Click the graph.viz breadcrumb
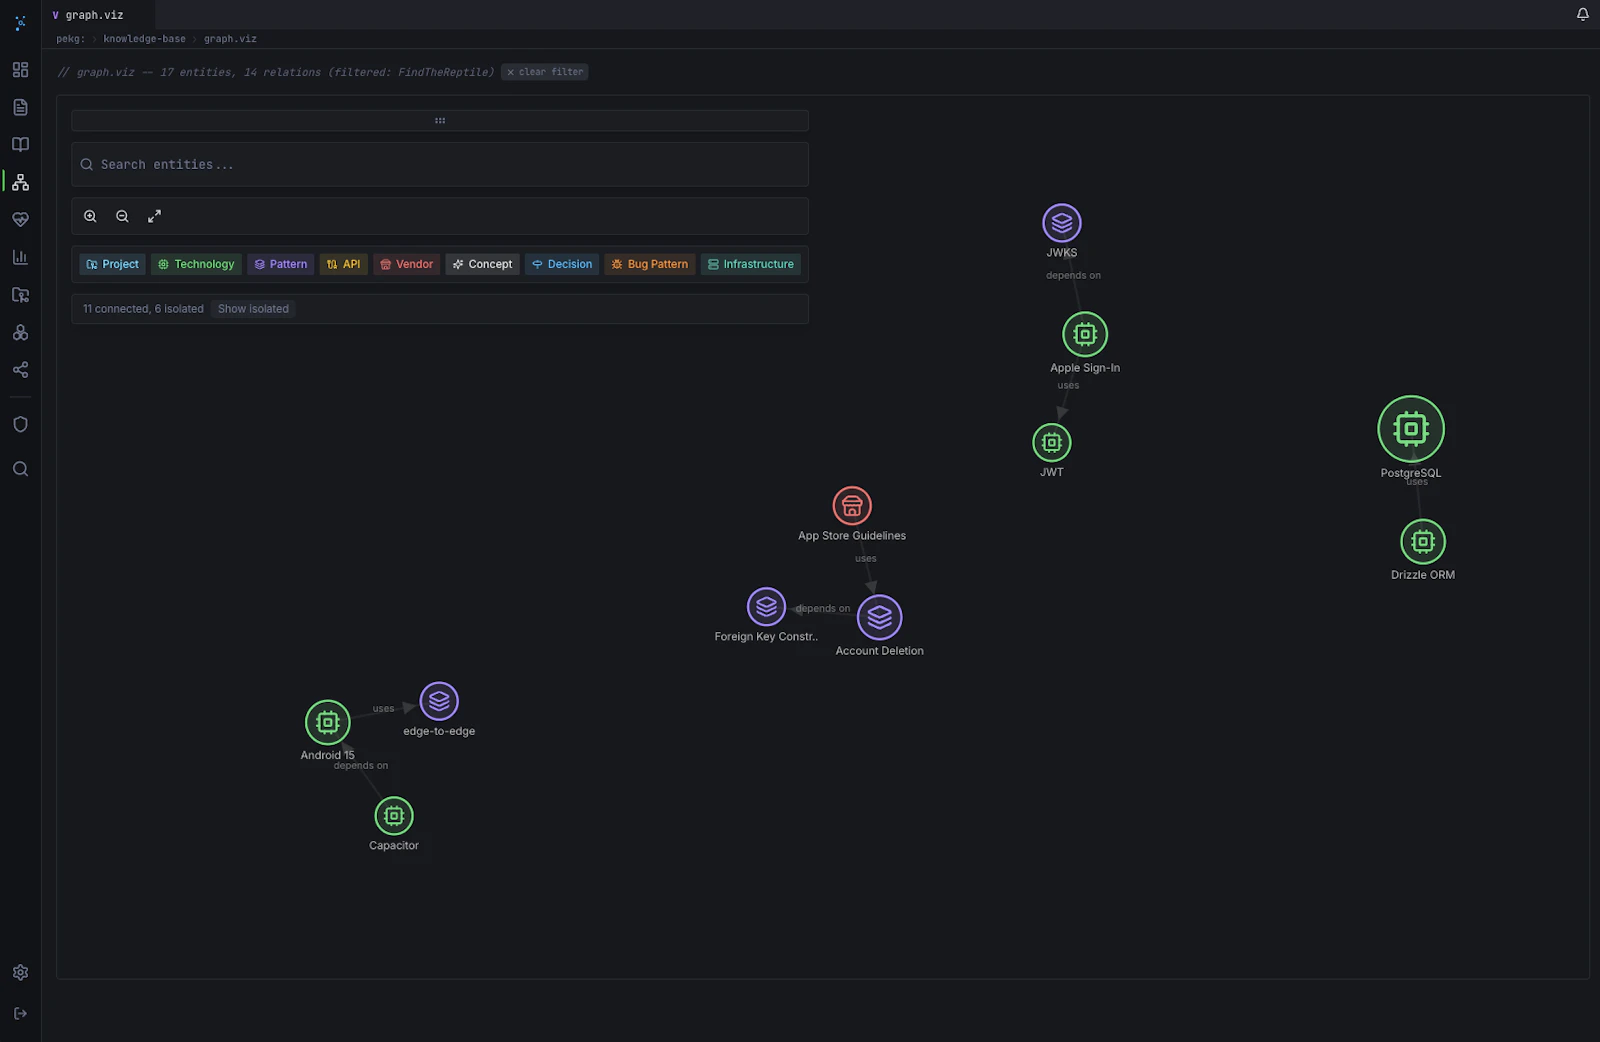 tap(230, 39)
